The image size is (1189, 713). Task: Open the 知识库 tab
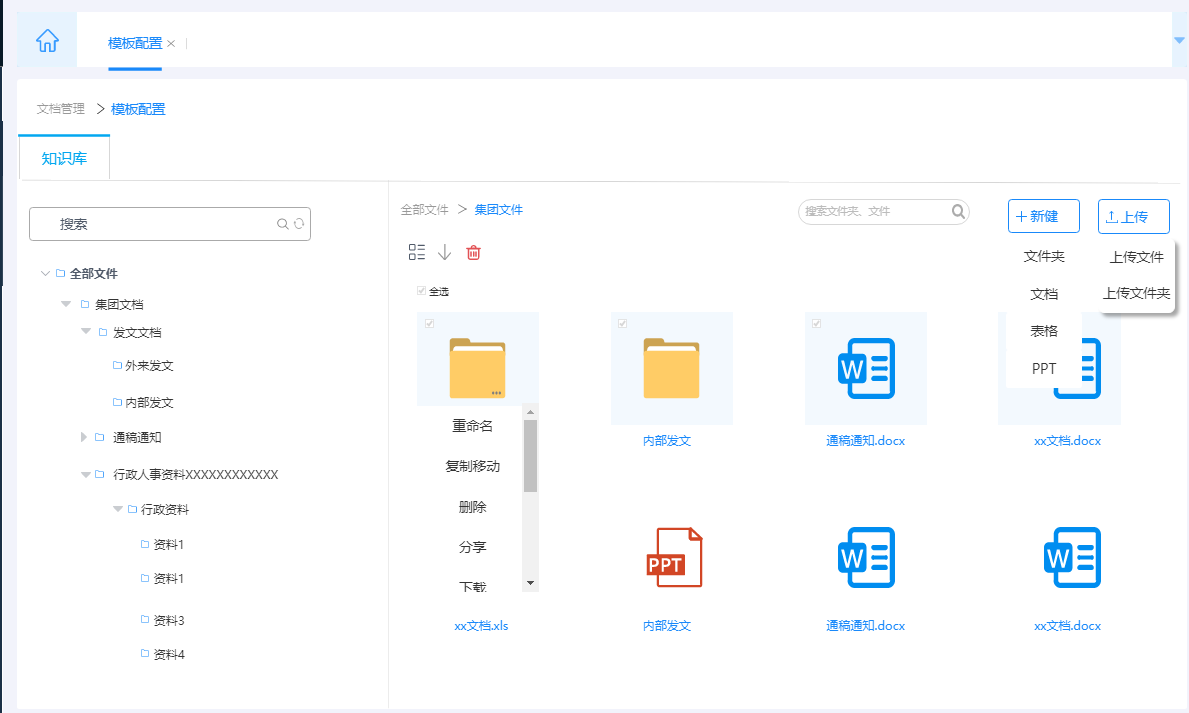(64, 158)
